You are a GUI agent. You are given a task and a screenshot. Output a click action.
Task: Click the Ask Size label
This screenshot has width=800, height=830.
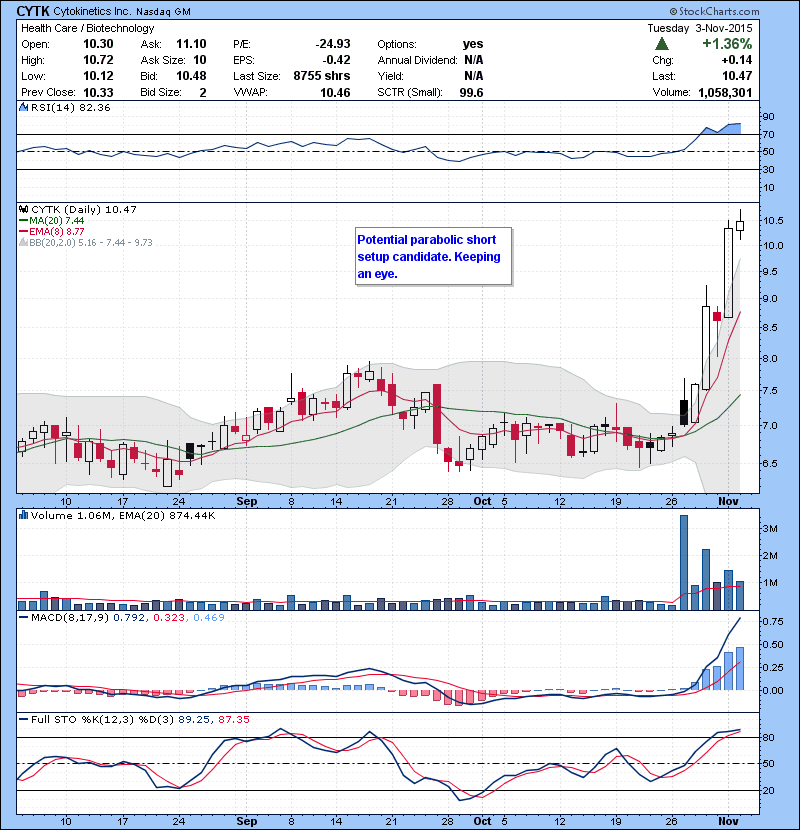(163, 60)
